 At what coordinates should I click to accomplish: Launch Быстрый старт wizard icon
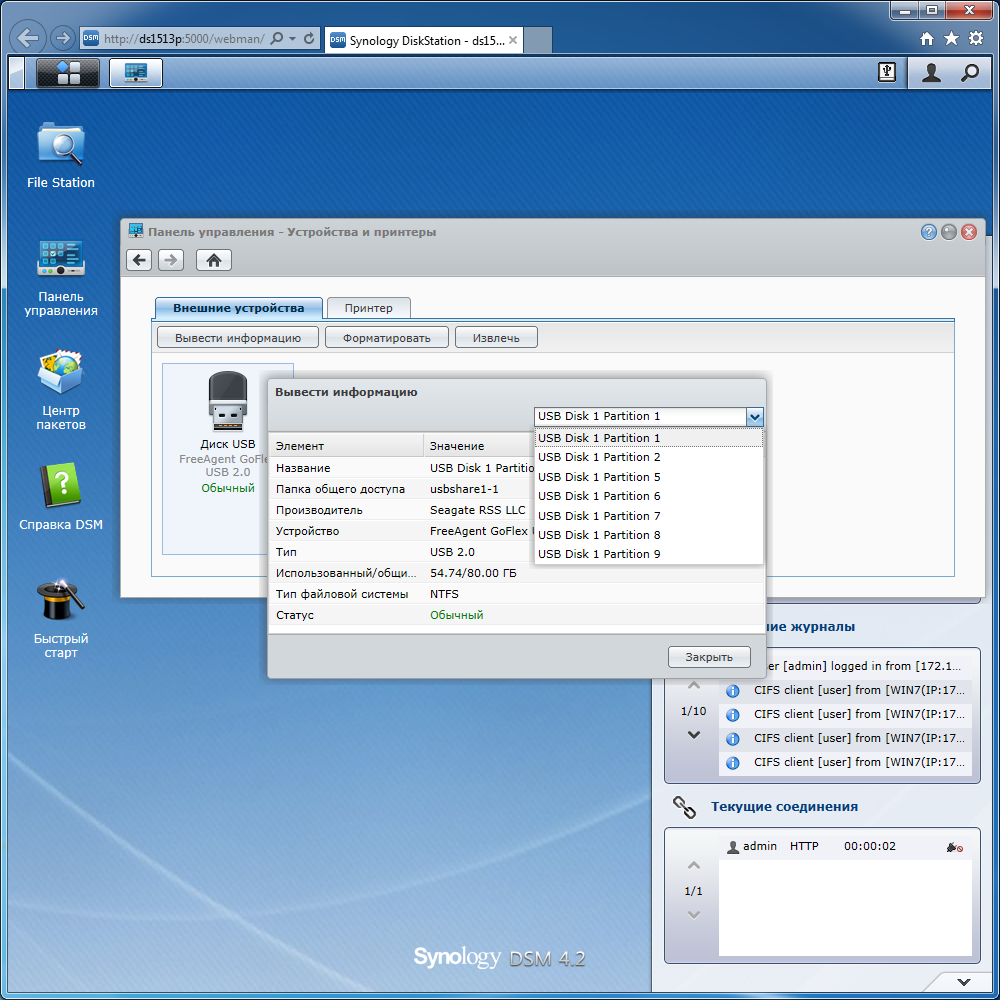pos(61,618)
